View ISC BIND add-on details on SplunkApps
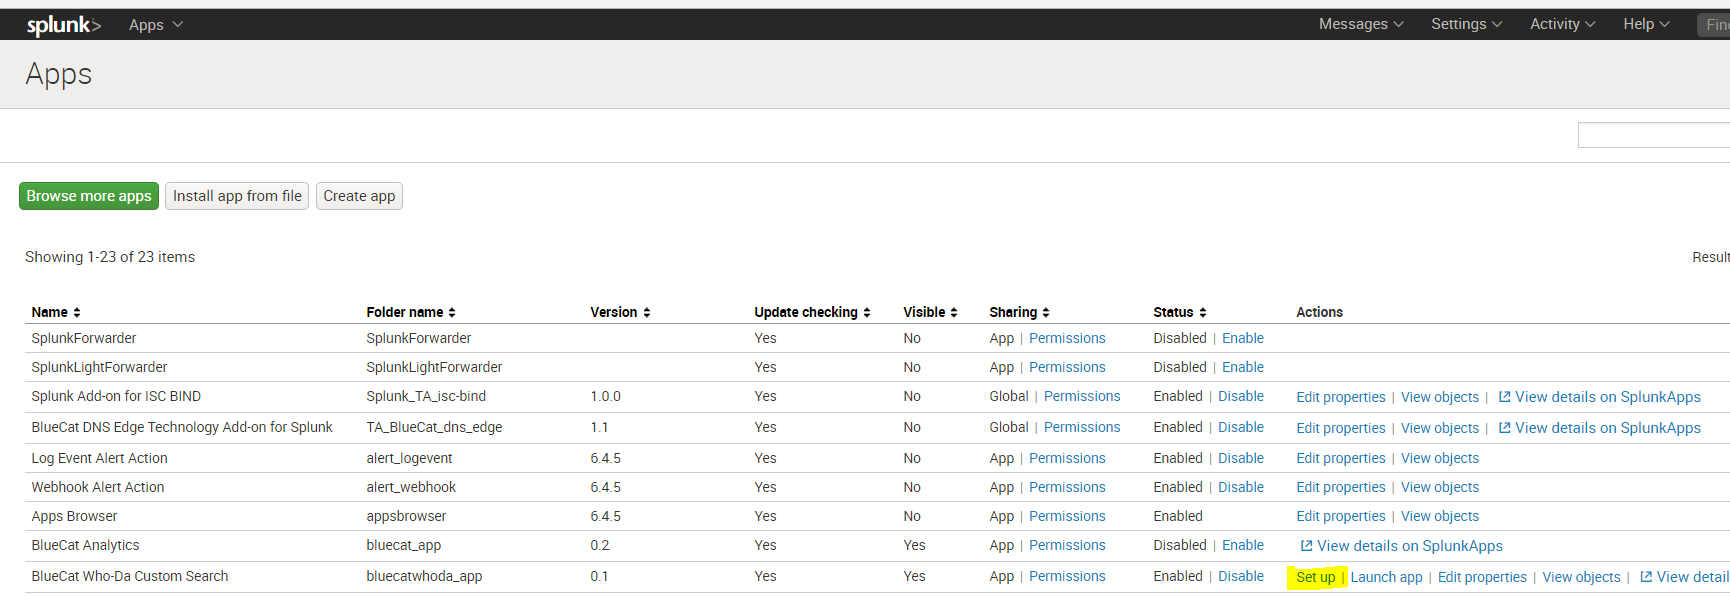Image resolution: width=1730 pixels, height=597 pixels. [x=1599, y=397]
